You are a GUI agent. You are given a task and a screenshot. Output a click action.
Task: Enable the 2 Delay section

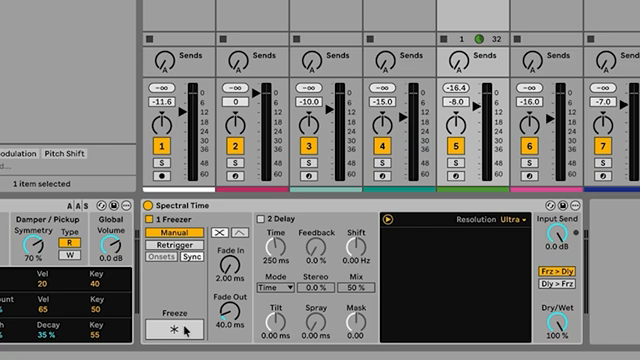261,219
